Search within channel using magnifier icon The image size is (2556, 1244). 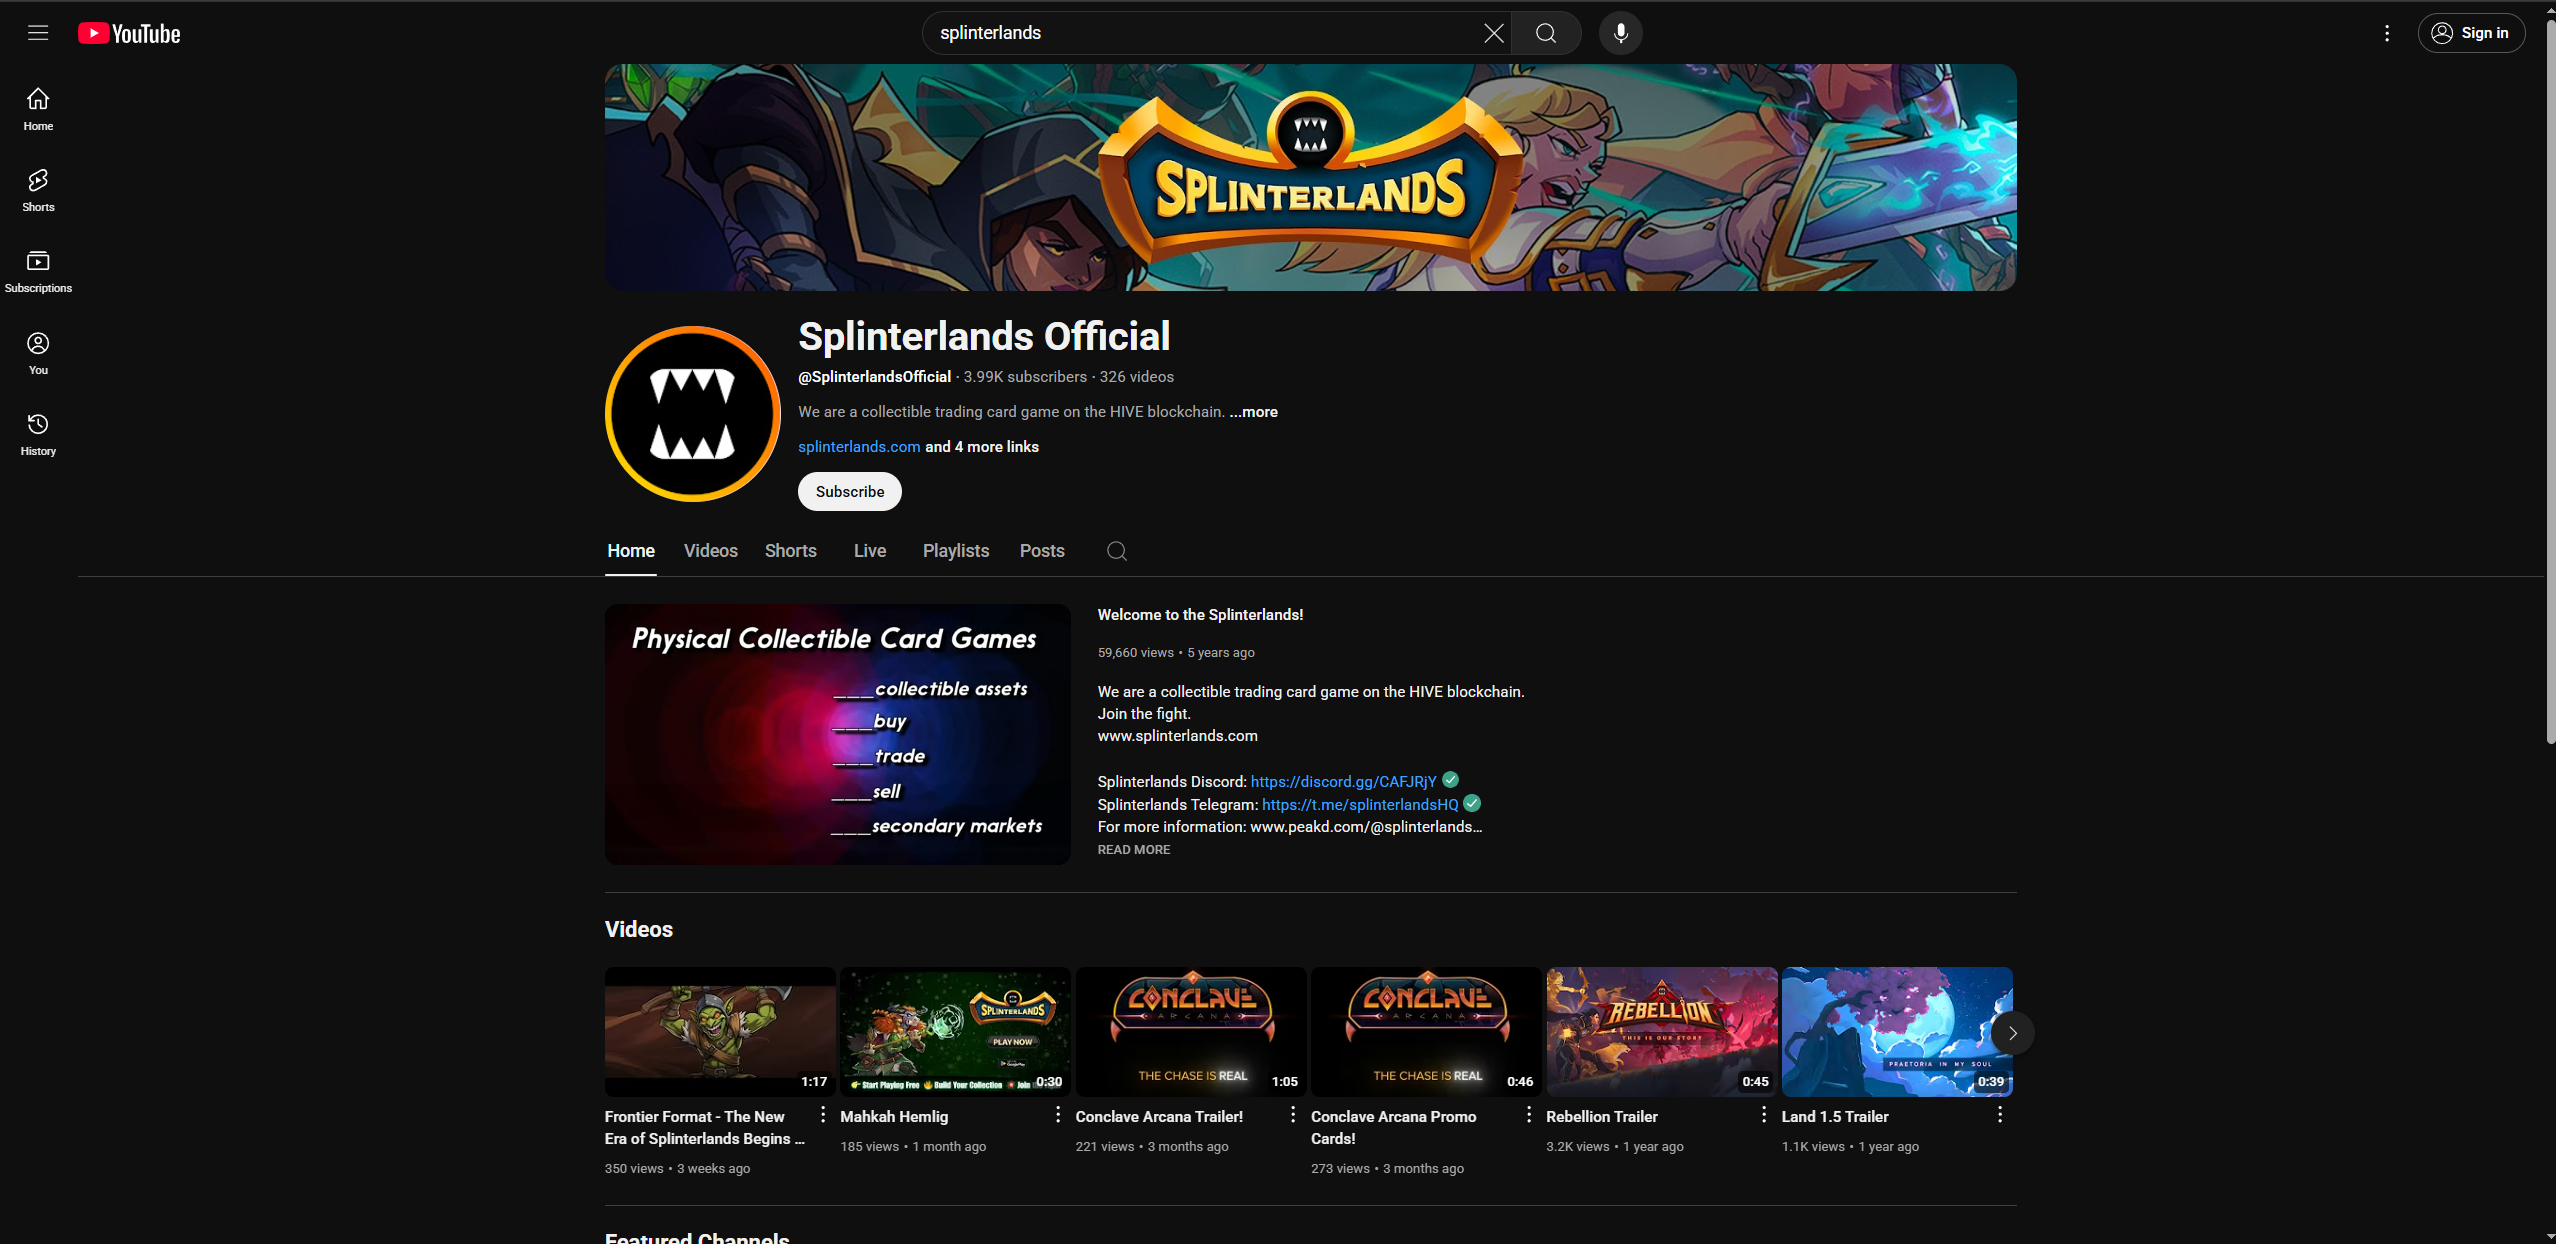[x=1117, y=551]
